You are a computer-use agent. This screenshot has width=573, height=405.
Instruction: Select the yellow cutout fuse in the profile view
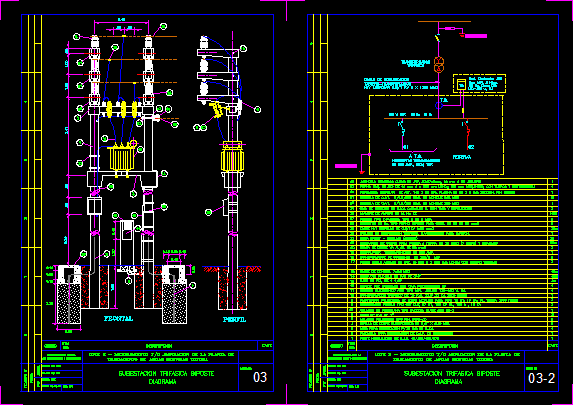pyautogui.click(x=218, y=109)
